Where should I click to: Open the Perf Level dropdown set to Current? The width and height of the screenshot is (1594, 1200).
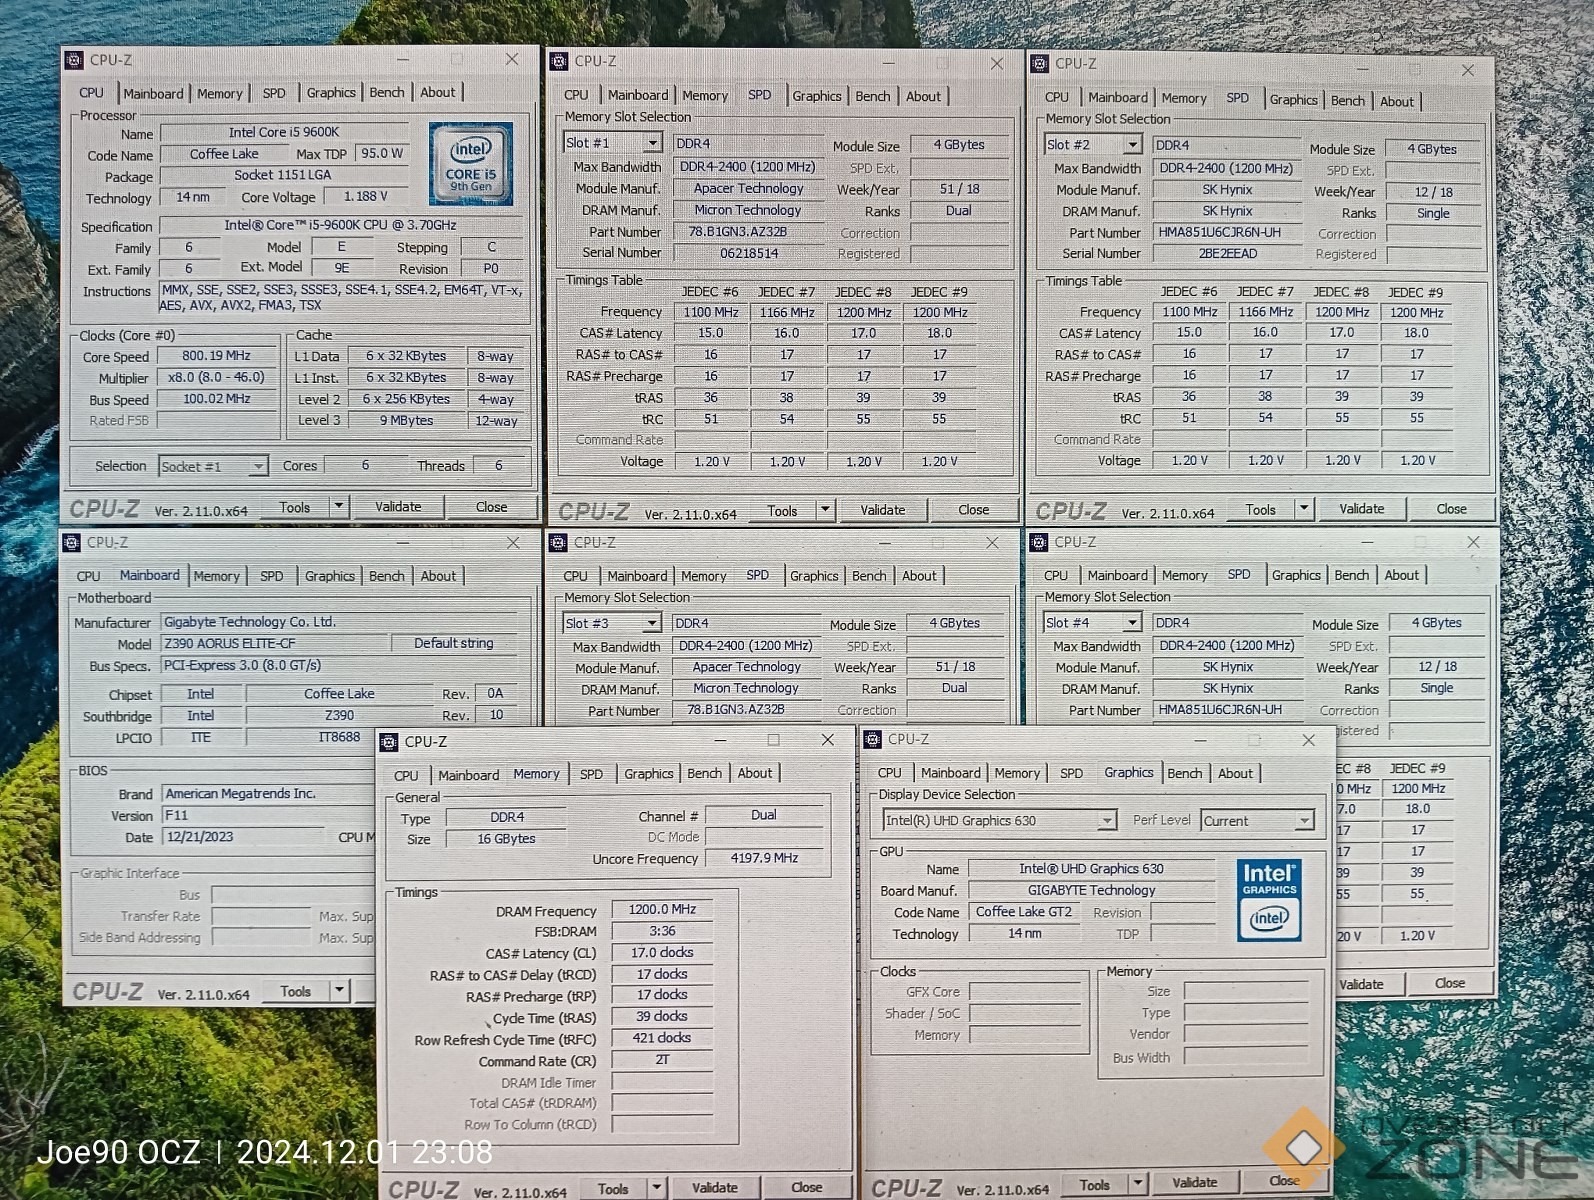tap(1303, 821)
